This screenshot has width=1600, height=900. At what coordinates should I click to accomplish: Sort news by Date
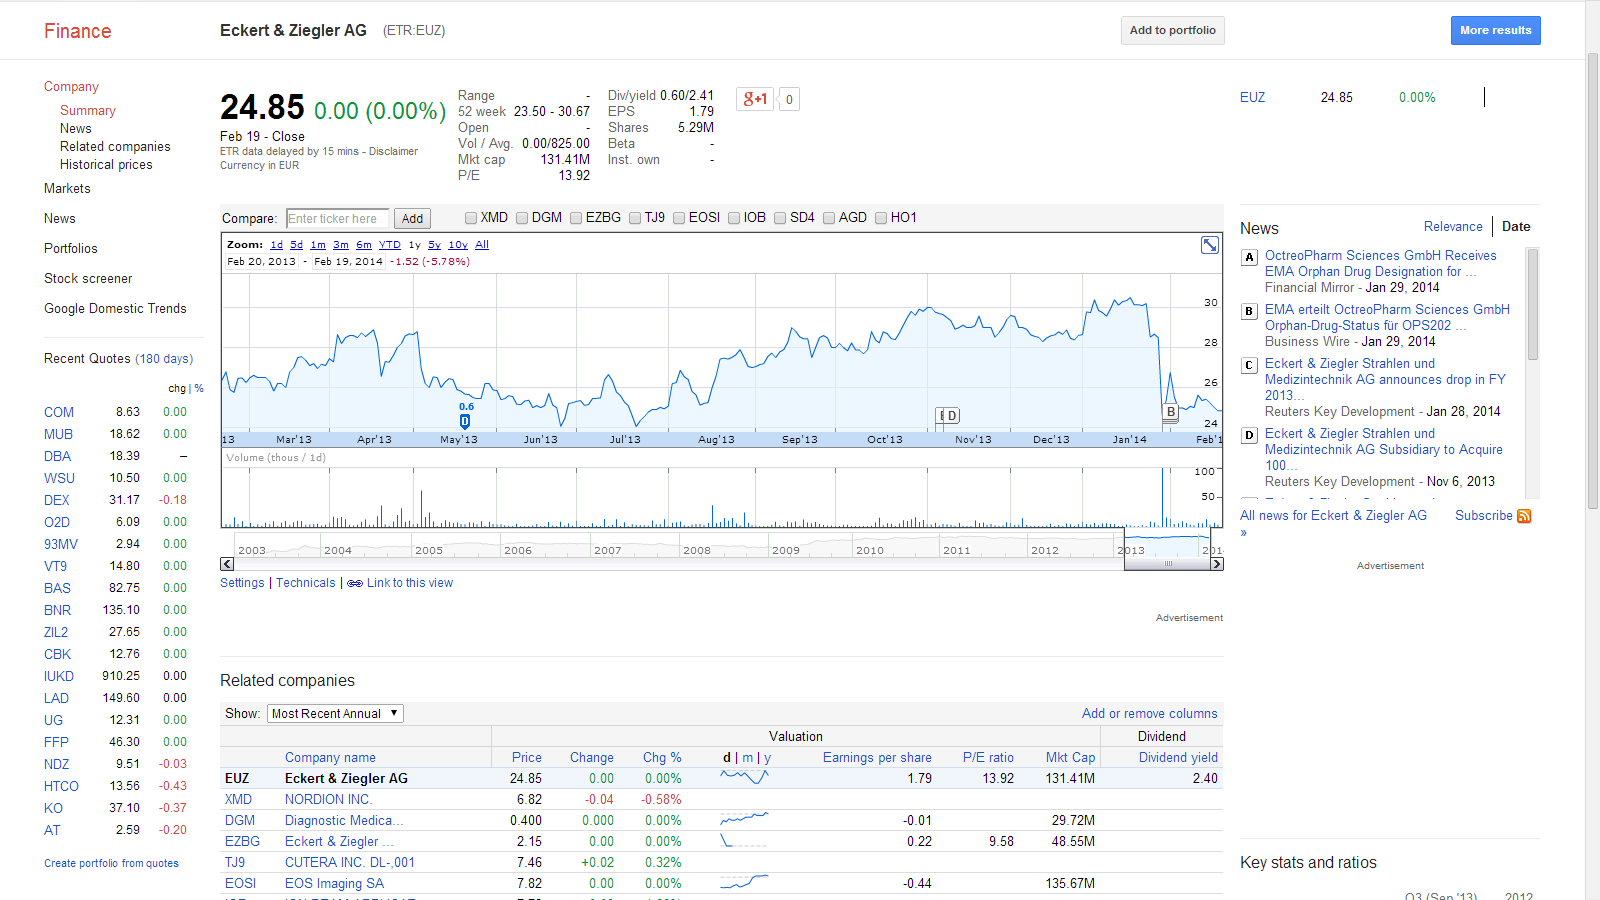coord(1516,227)
